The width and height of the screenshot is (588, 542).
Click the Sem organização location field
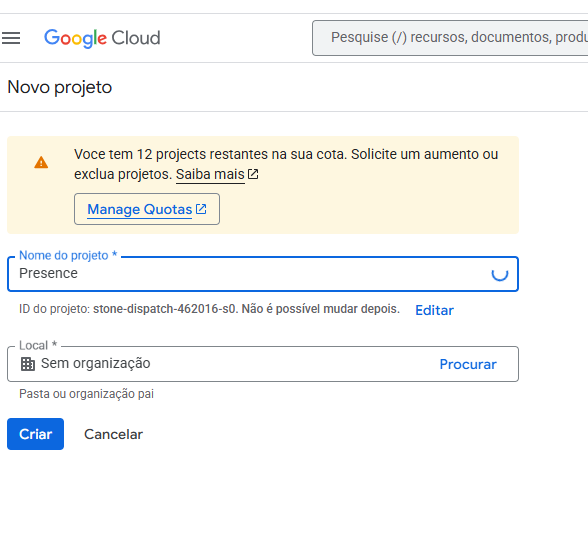tap(263, 364)
